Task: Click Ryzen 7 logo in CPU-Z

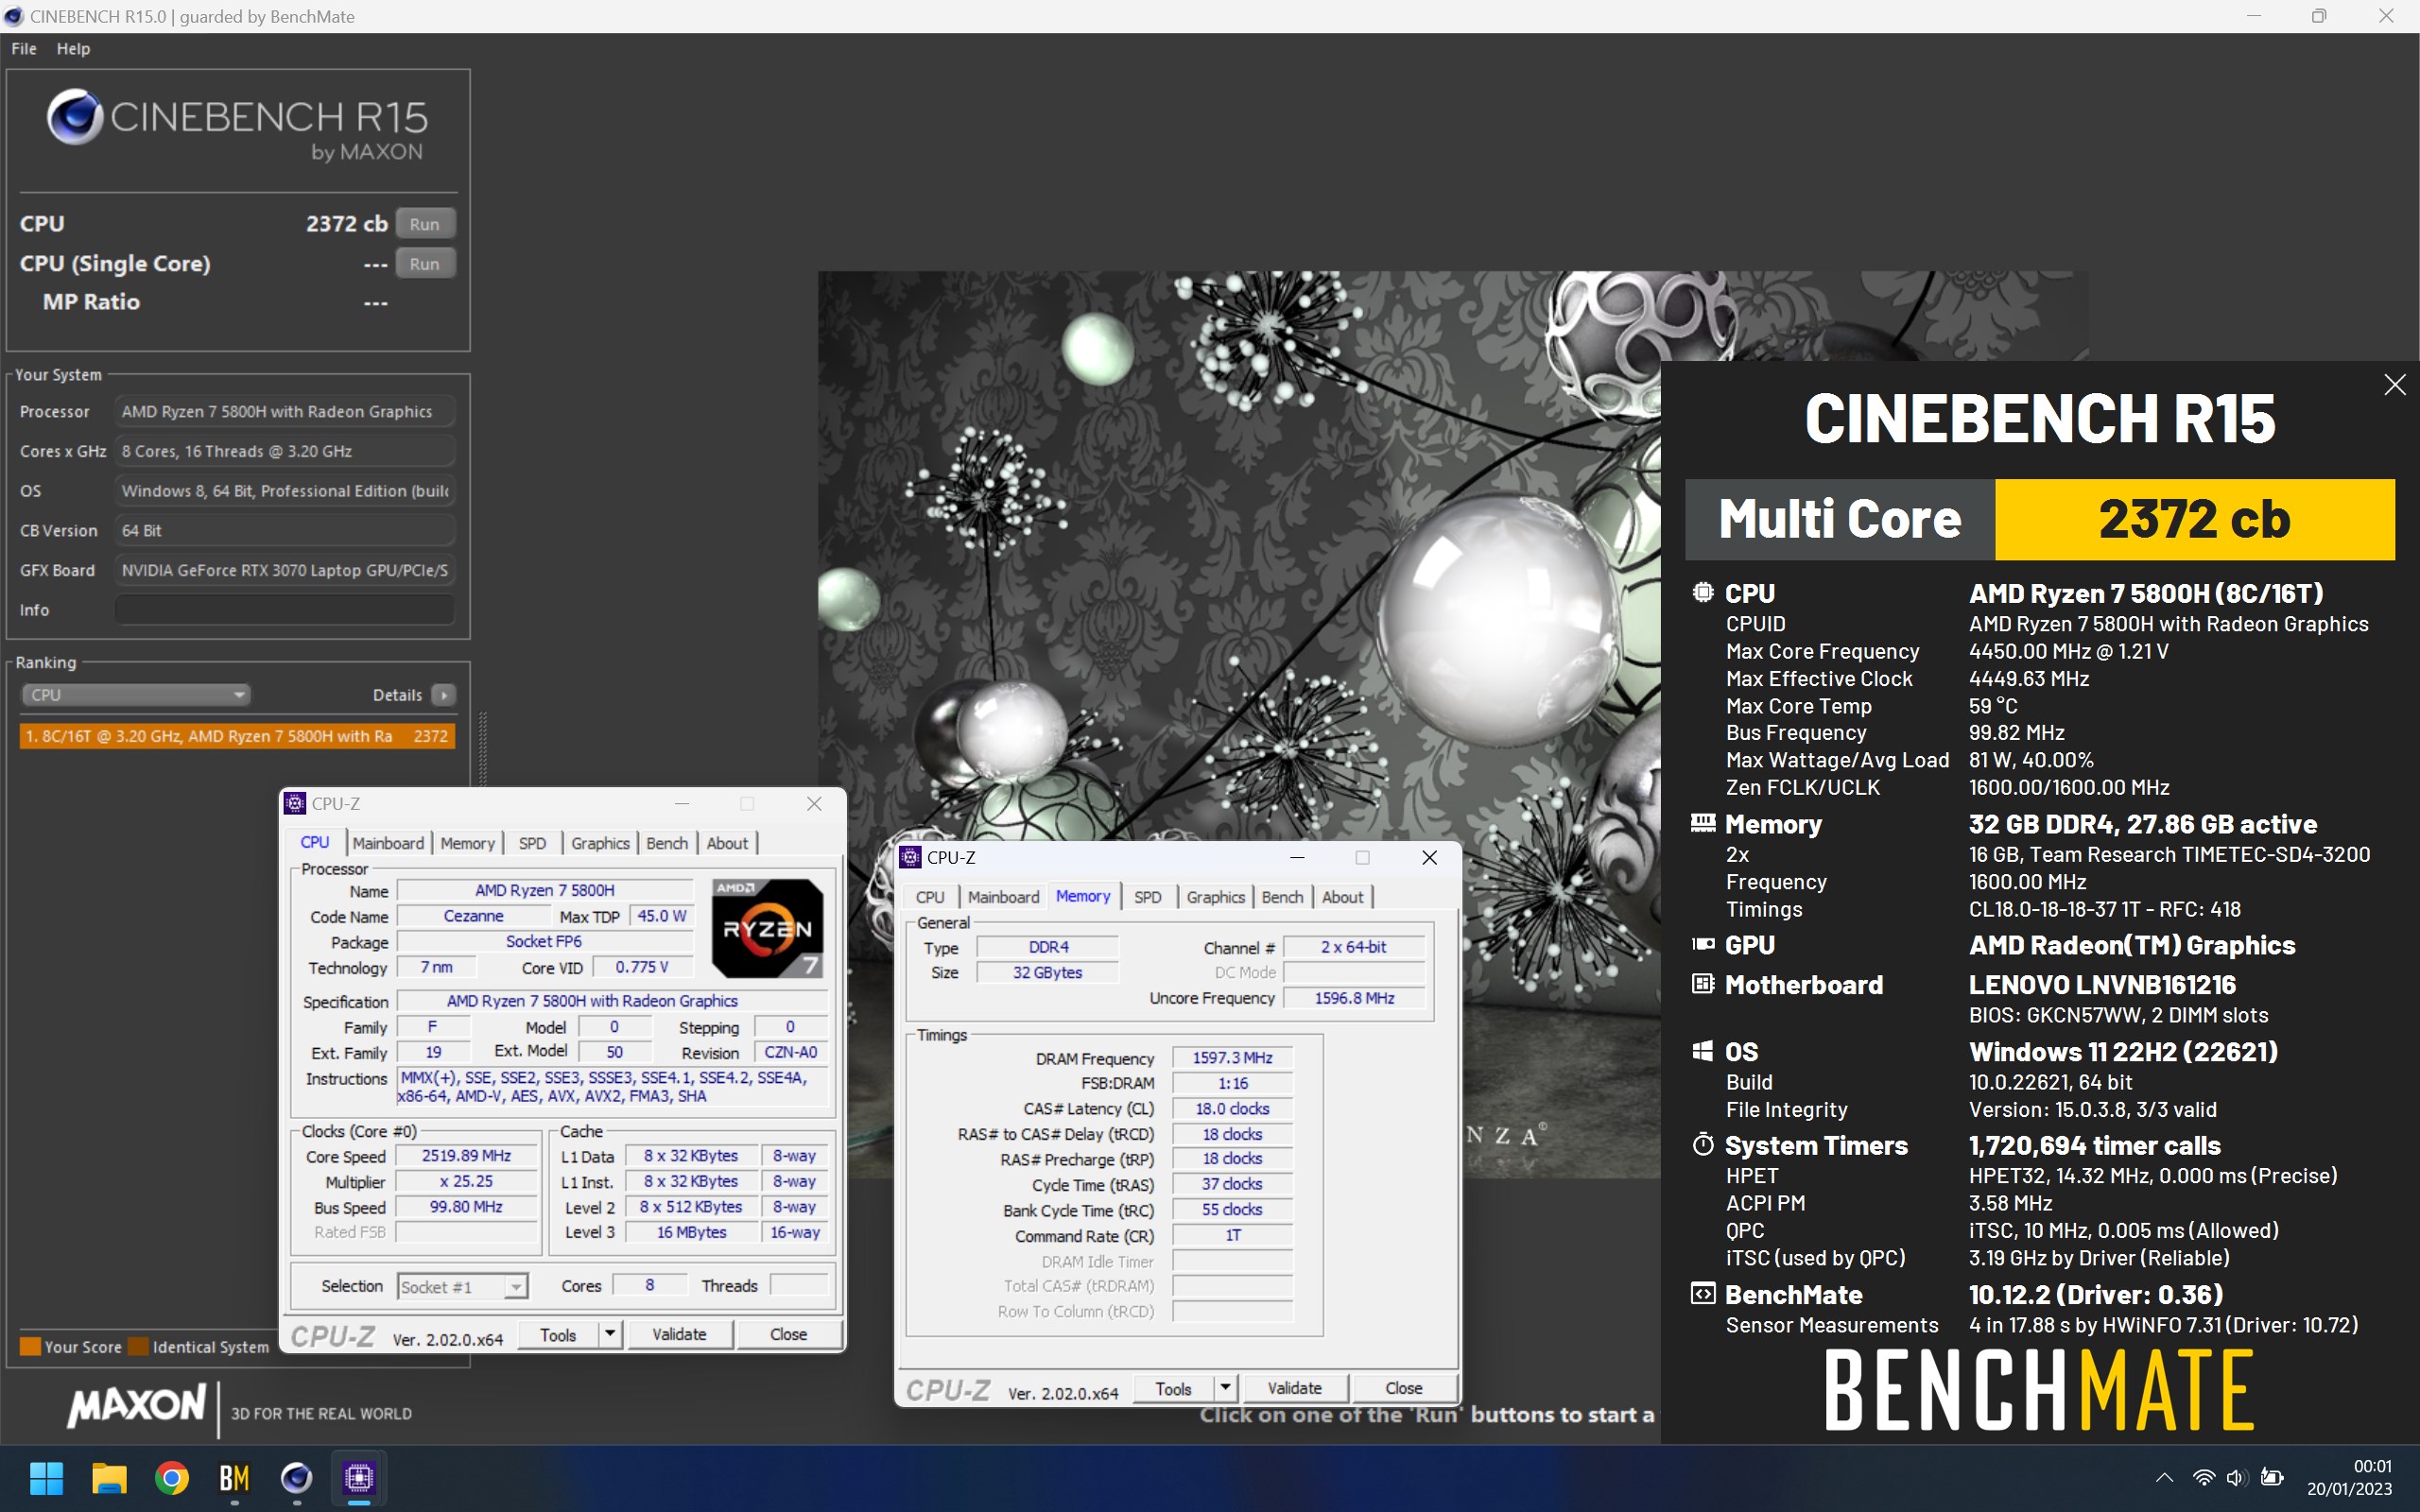Action: [x=768, y=928]
